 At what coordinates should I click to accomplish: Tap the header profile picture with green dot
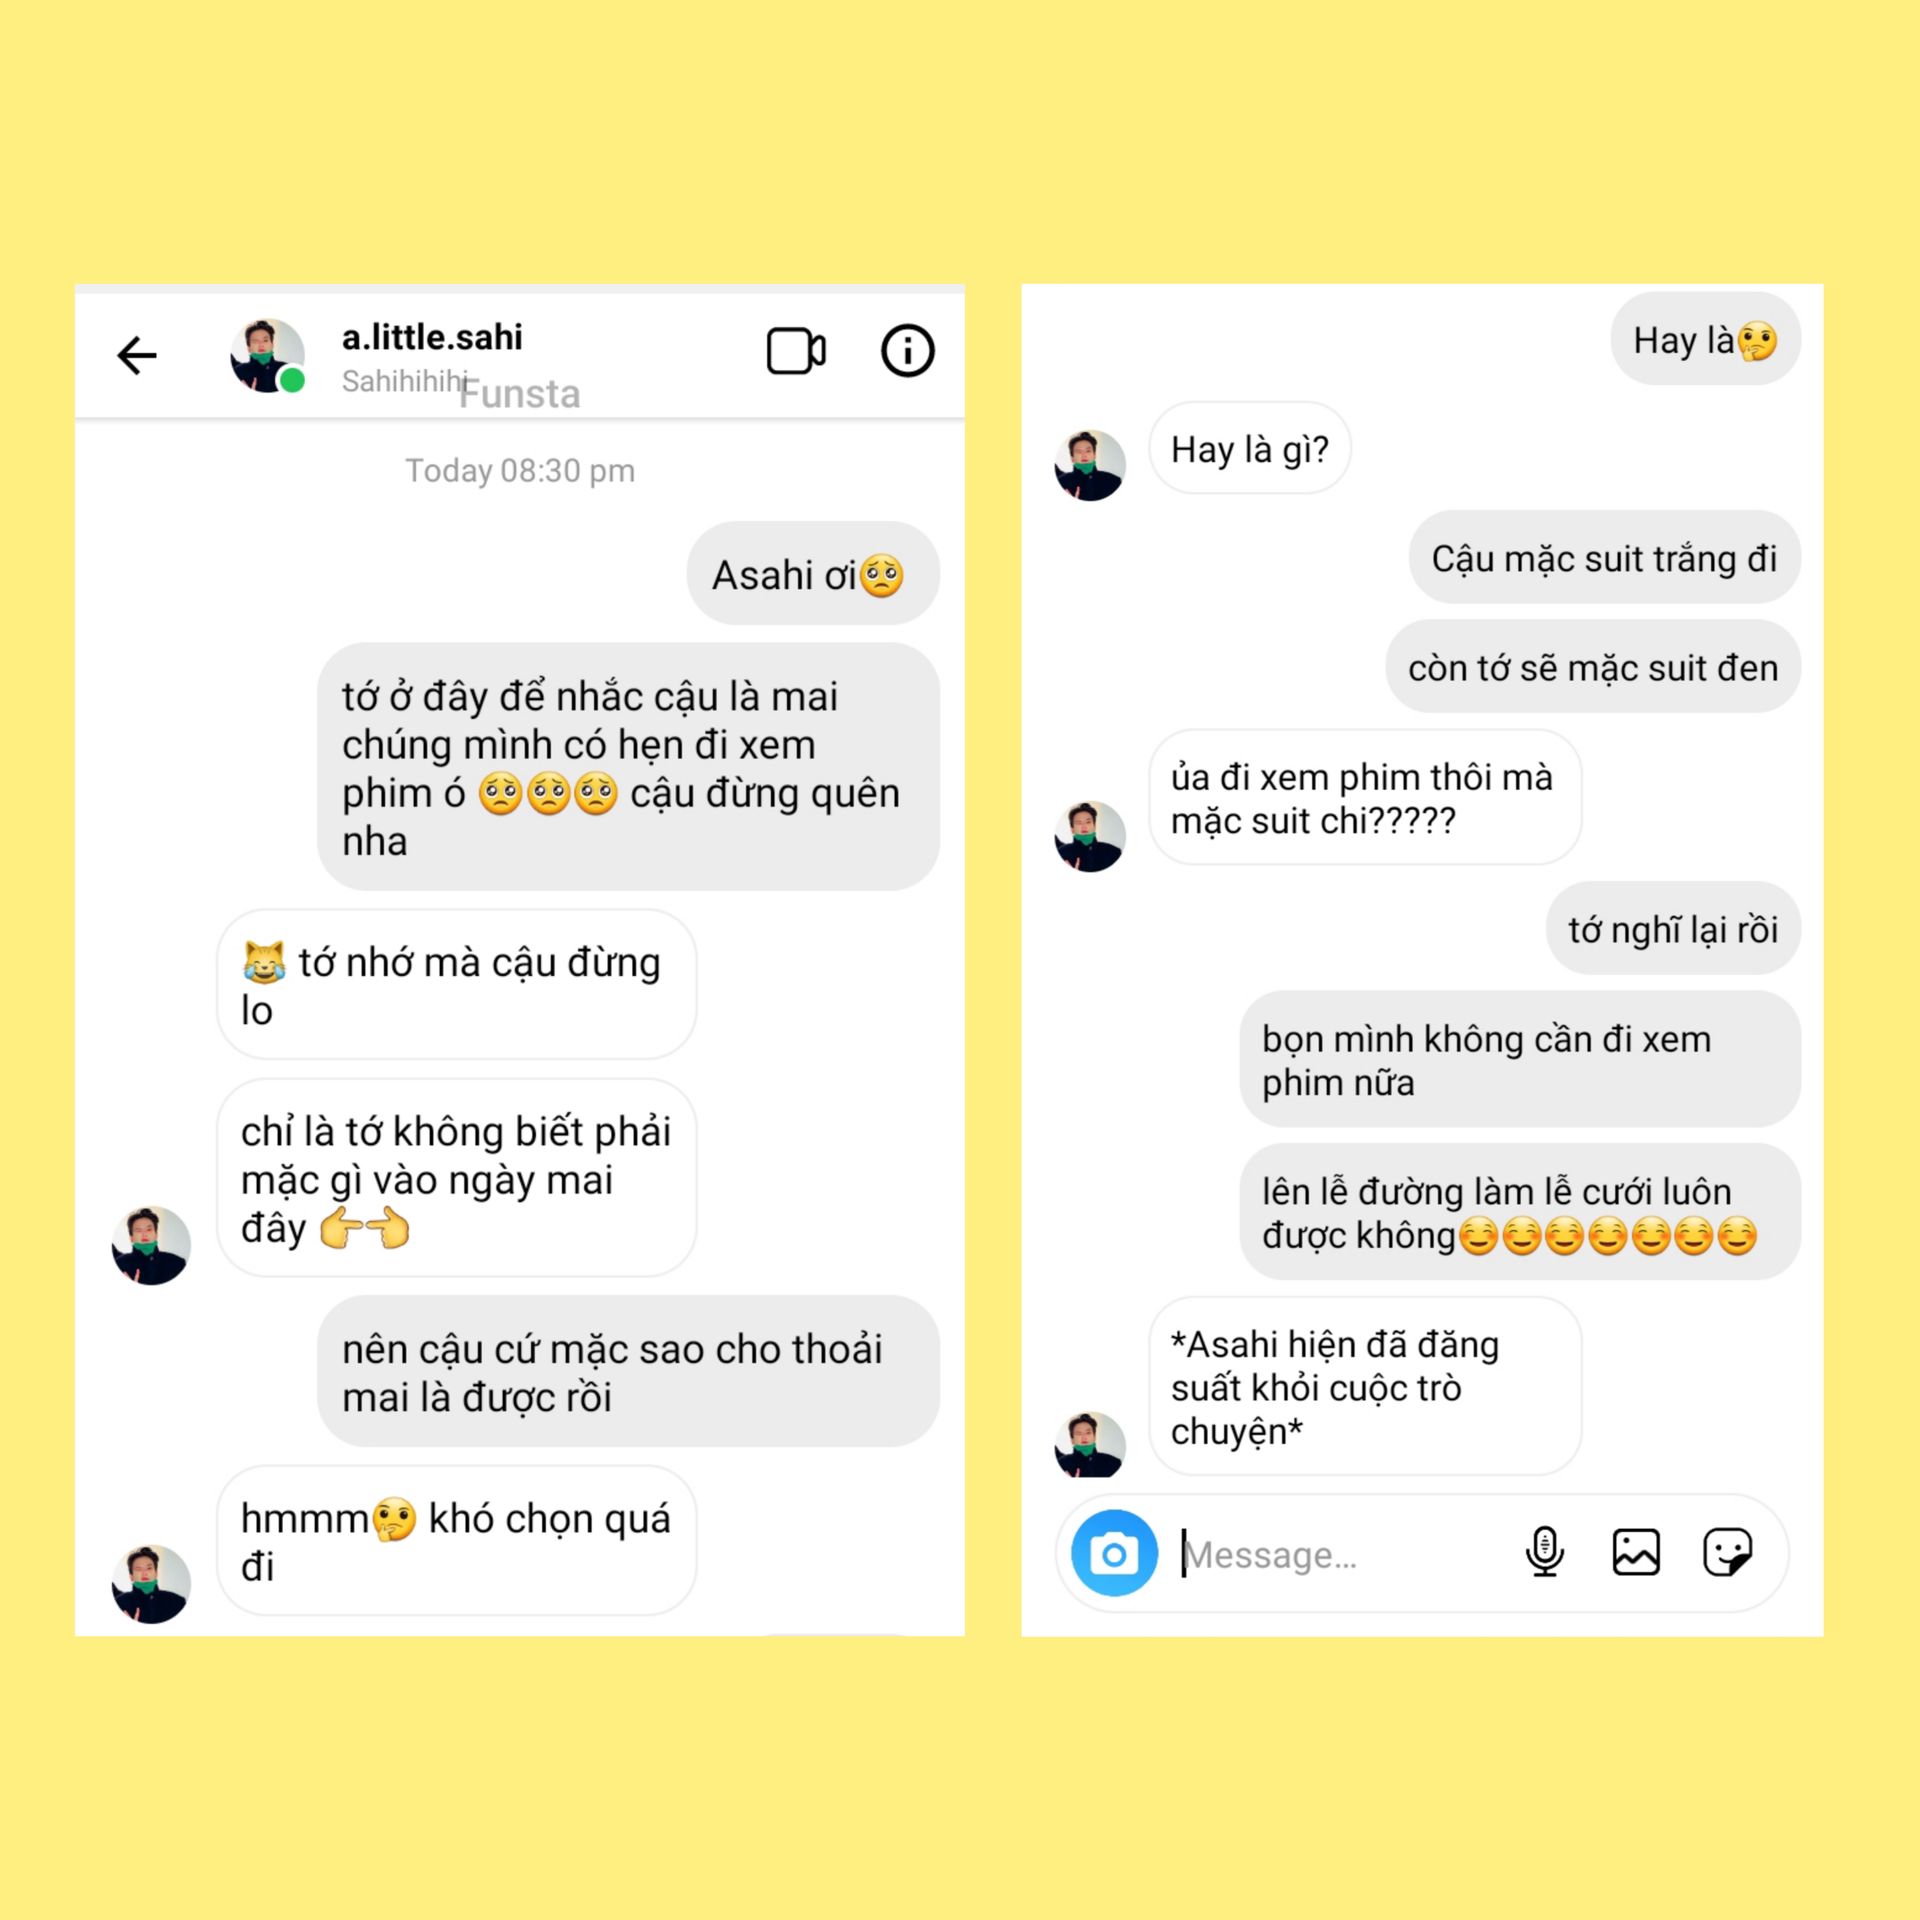coord(268,355)
